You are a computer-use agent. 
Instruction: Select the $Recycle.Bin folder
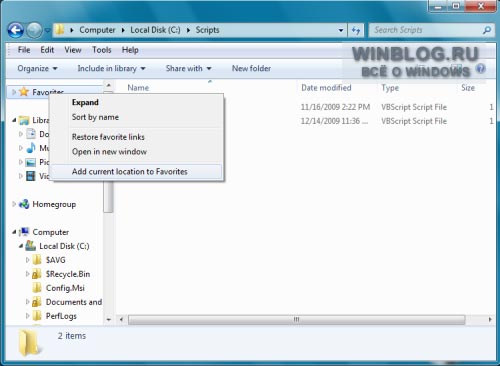[68, 274]
